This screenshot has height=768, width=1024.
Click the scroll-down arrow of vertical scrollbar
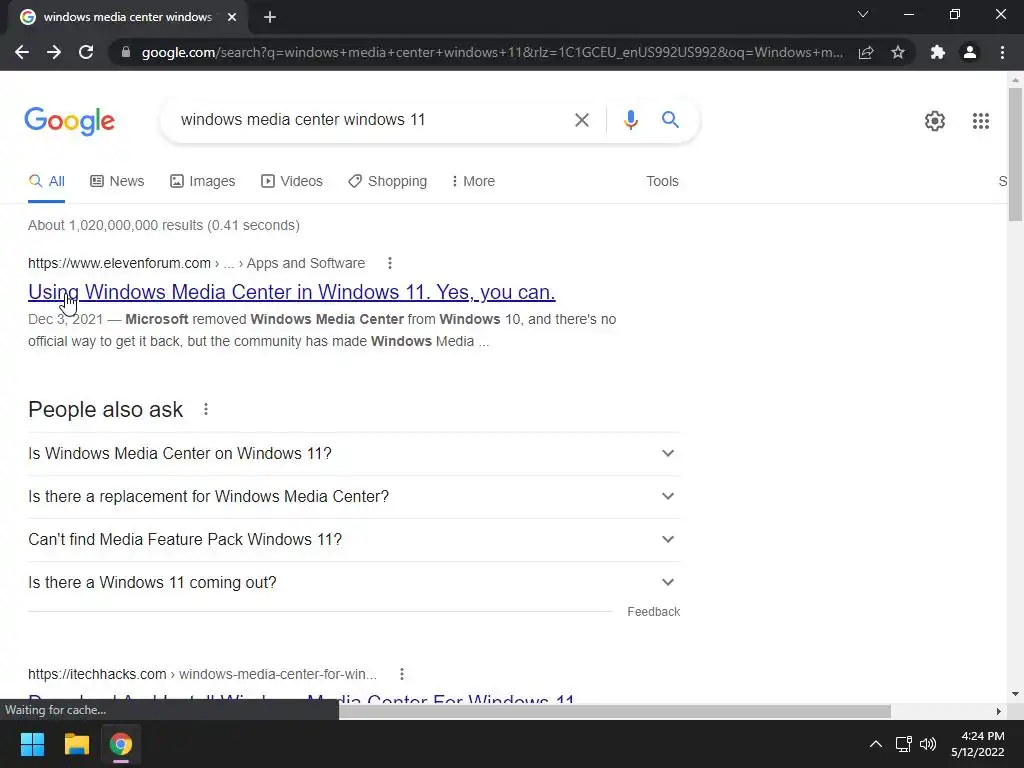[x=1015, y=694]
